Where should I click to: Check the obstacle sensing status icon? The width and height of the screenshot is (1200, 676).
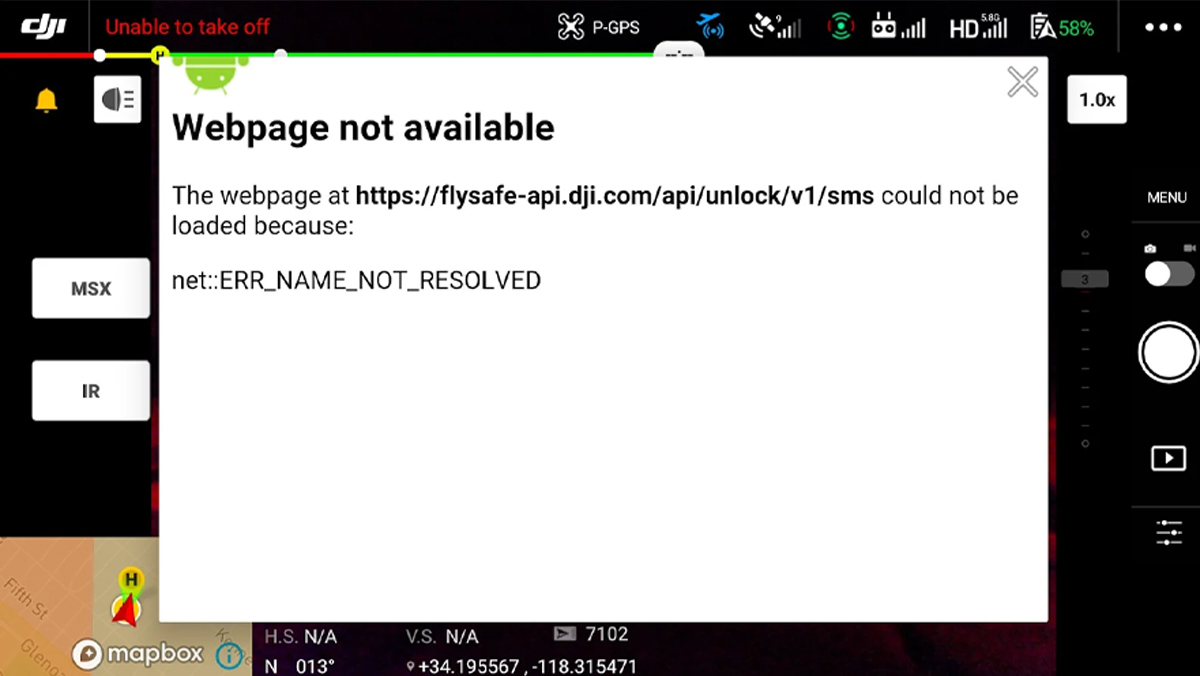click(711, 27)
